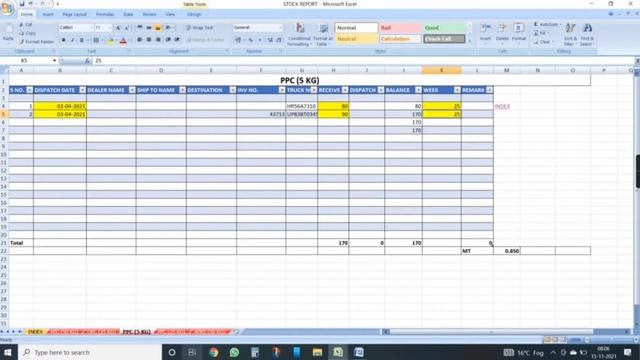Select bottom align (highlighted)
Screen dimensions: 640x360
click(158, 28)
